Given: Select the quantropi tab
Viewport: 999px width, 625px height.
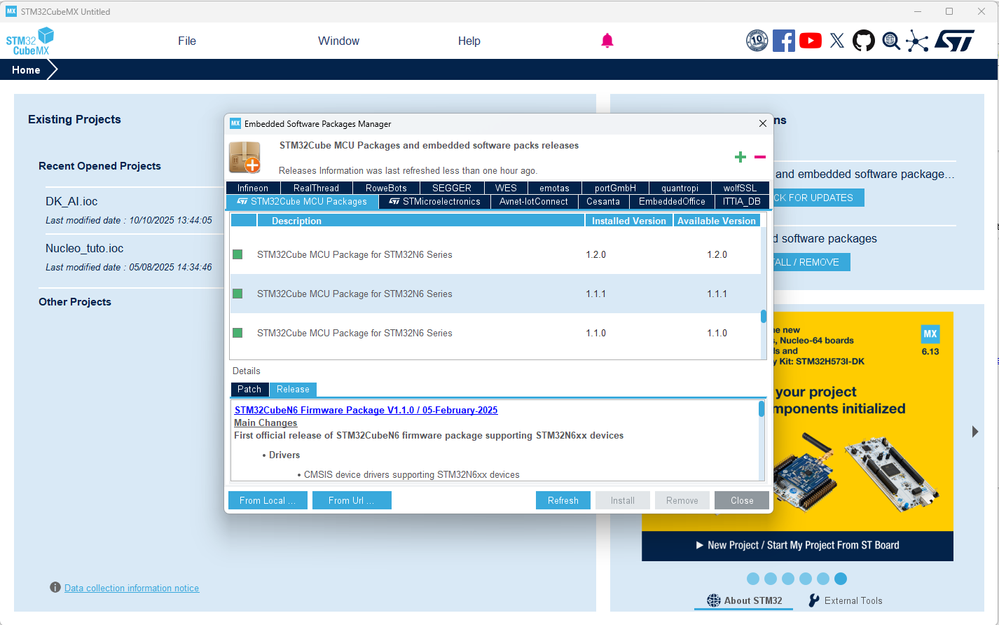Looking at the screenshot, I should 680,188.
